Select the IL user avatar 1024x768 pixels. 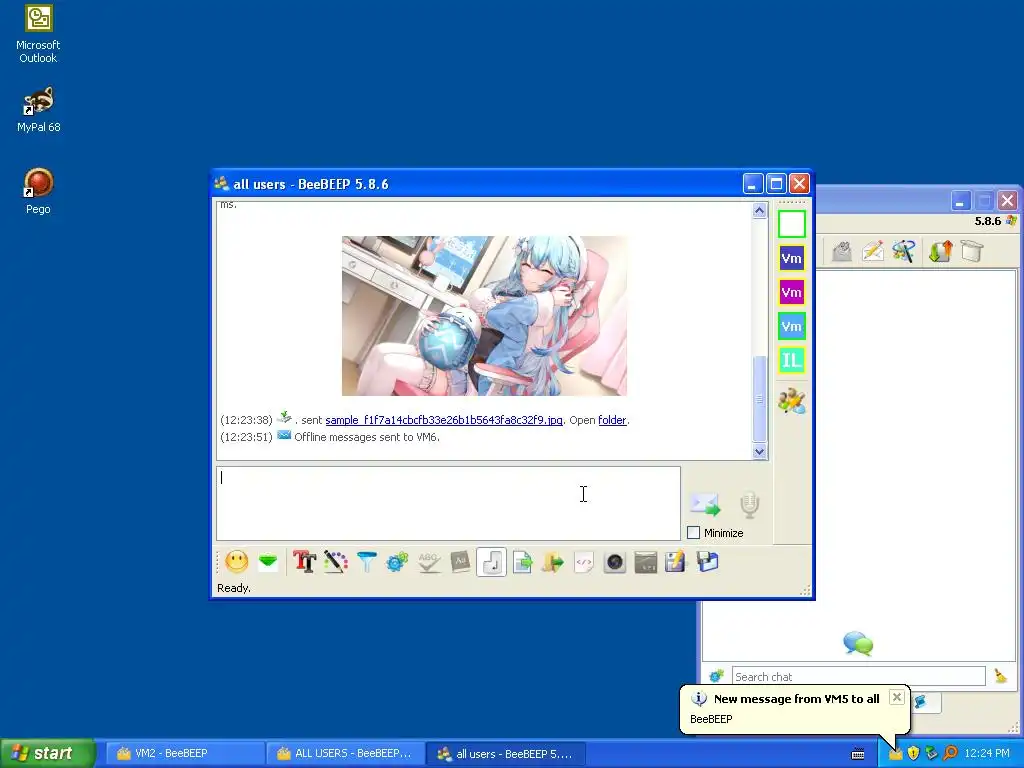(x=792, y=360)
